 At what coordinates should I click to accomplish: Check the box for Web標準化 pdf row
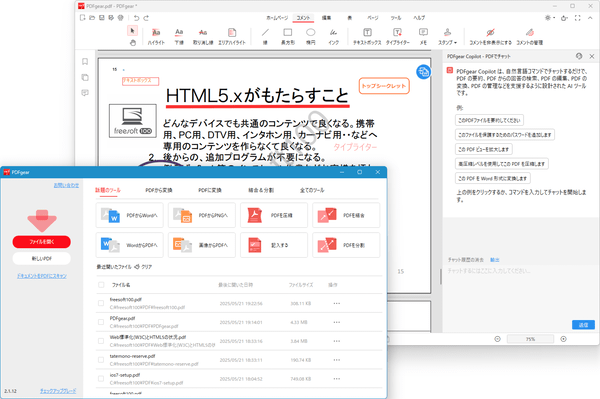[x=101, y=341]
